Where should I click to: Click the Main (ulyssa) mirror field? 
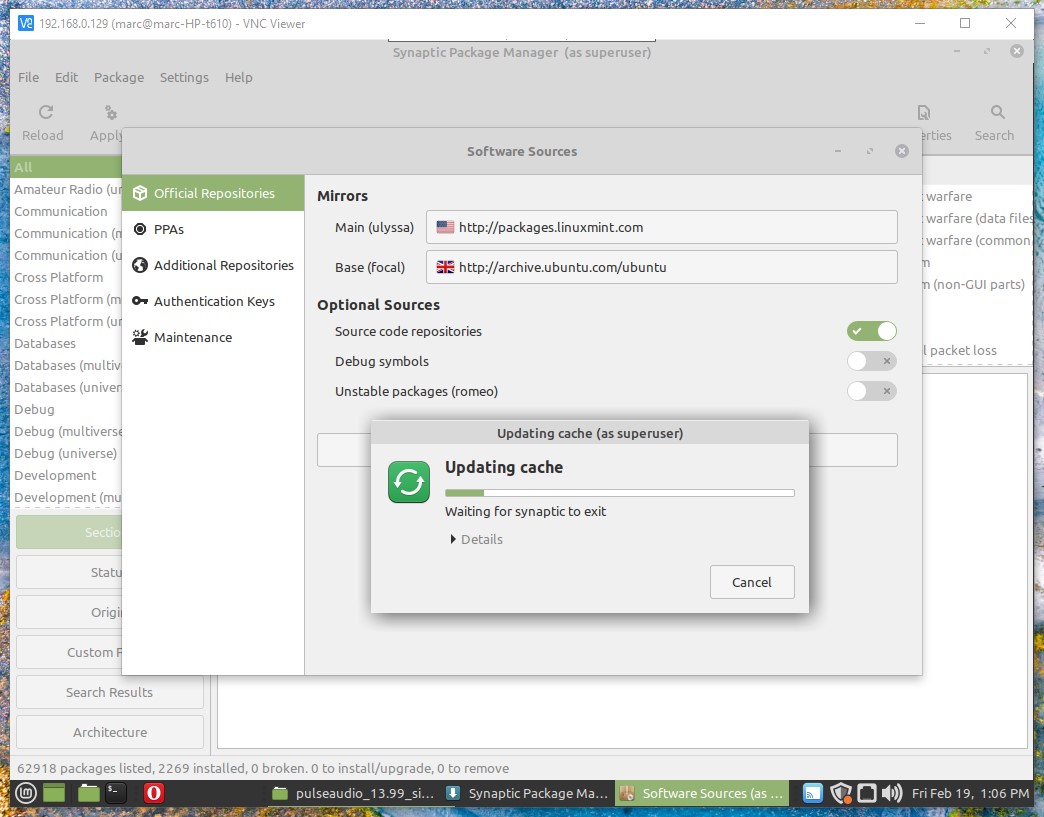pyautogui.click(x=662, y=227)
